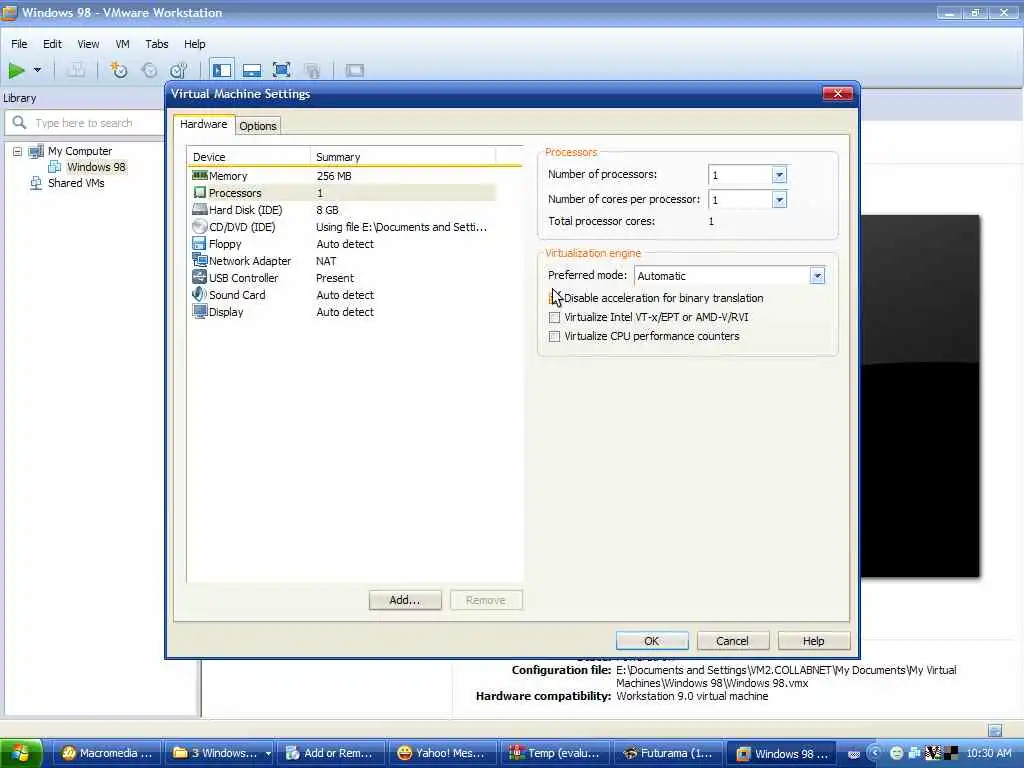Select the Network Adapter device
Image resolution: width=1024 pixels, height=768 pixels.
[344, 261]
